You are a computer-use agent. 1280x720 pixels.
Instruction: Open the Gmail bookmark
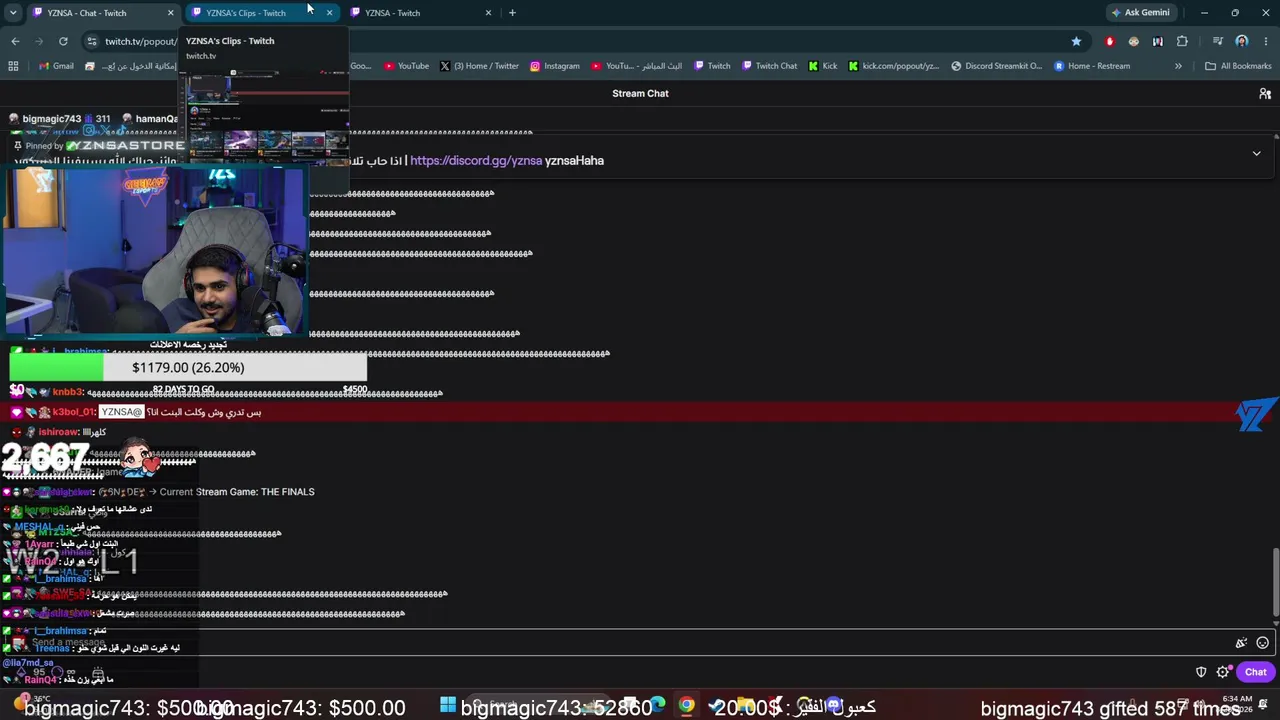pos(57,66)
